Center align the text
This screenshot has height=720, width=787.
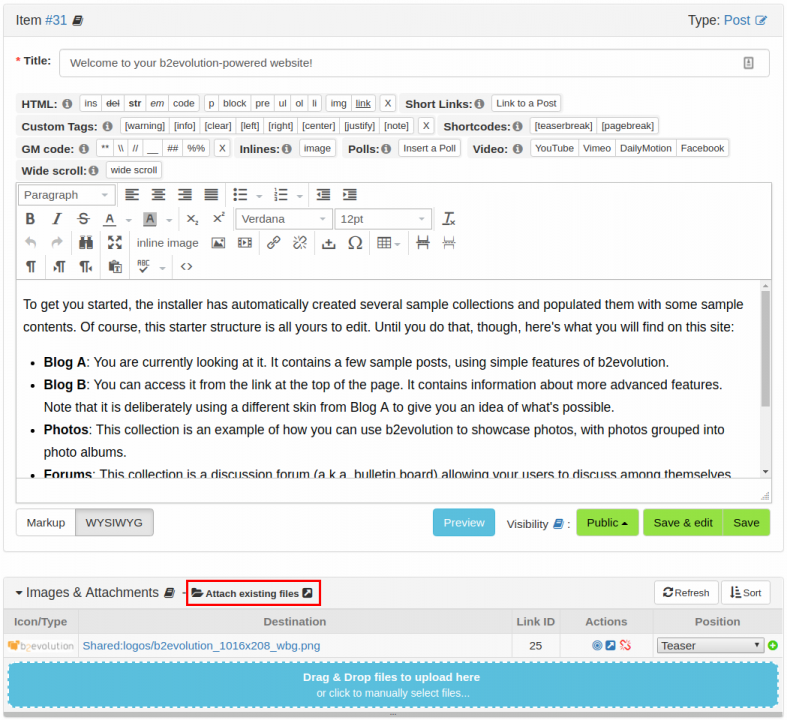pos(159,195)
